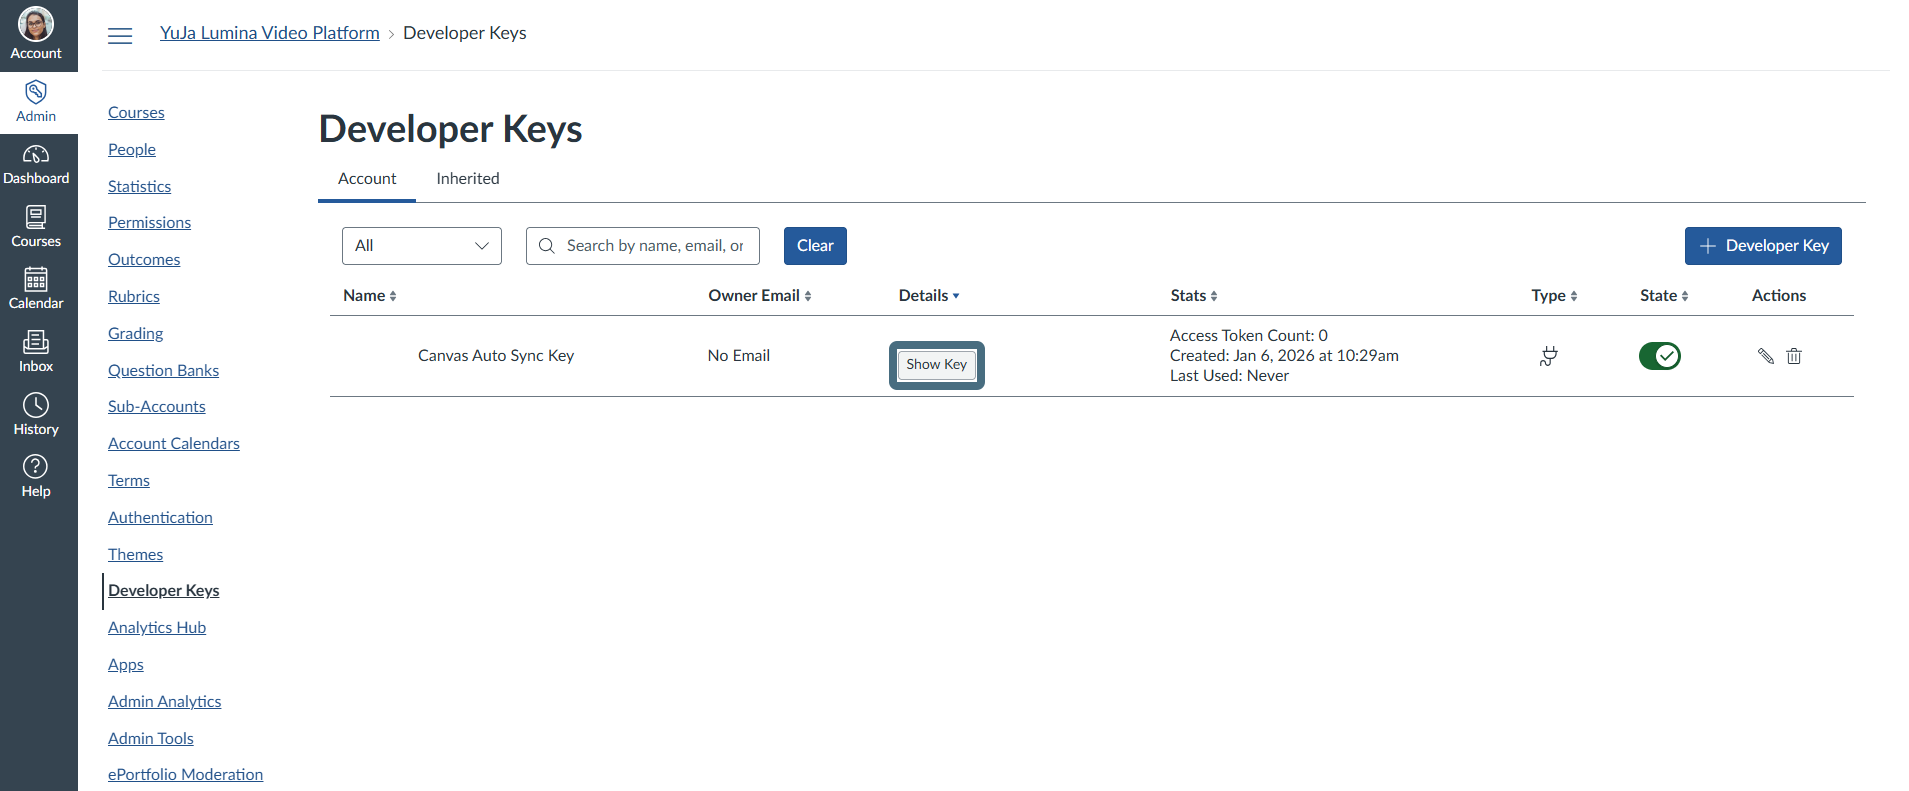The height and width of the screenshot is (791, 1909).
Task: Open the Themes admin link
Action: pyautogui.click(x=135, y=555)
